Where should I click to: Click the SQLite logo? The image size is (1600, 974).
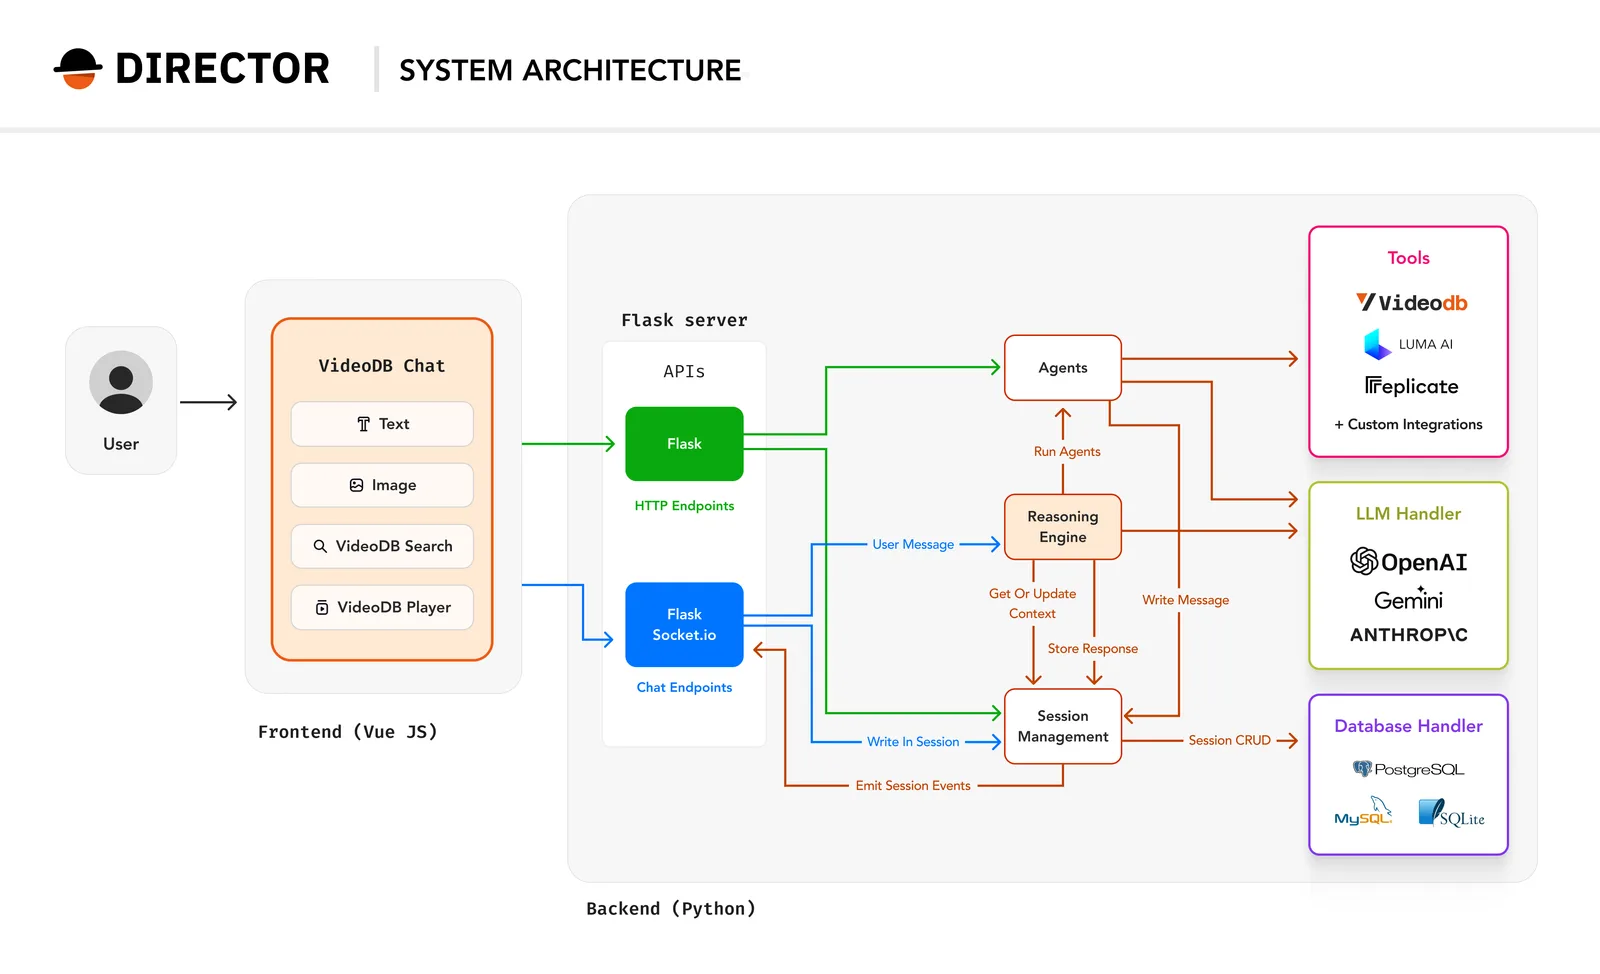click(1451, 812)
